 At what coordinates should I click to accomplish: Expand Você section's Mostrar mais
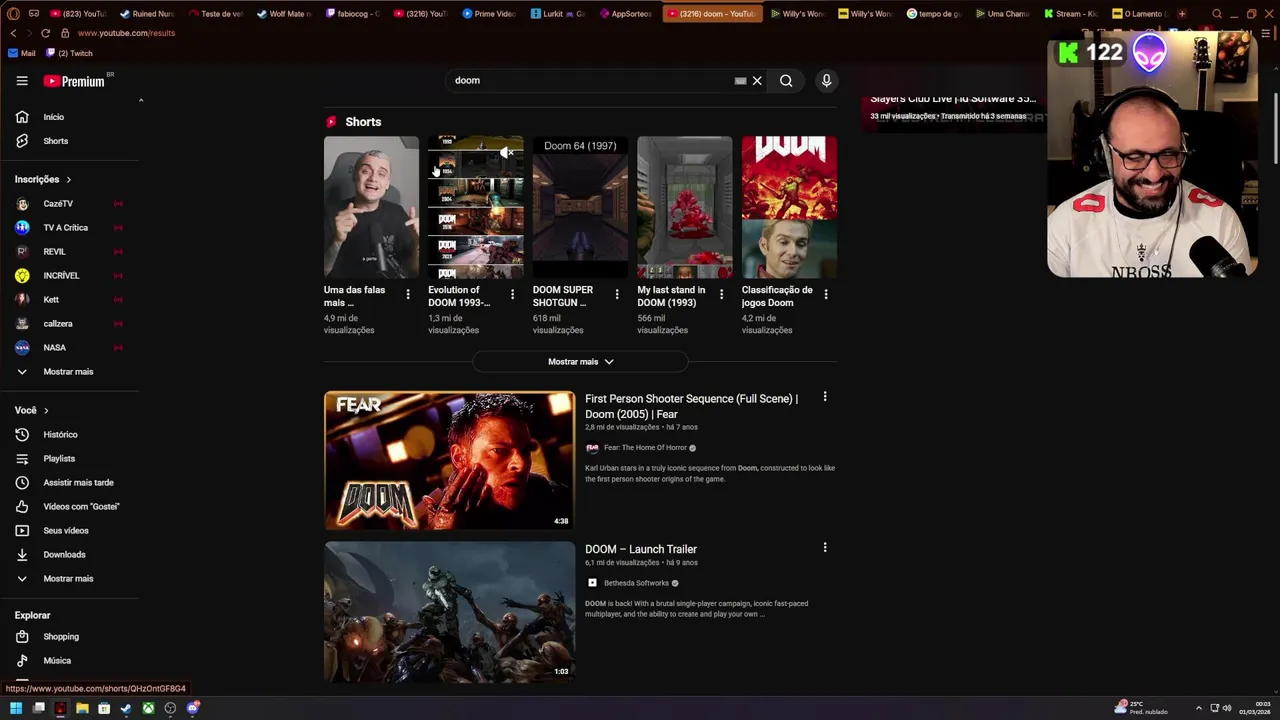(x=70, y=579)
